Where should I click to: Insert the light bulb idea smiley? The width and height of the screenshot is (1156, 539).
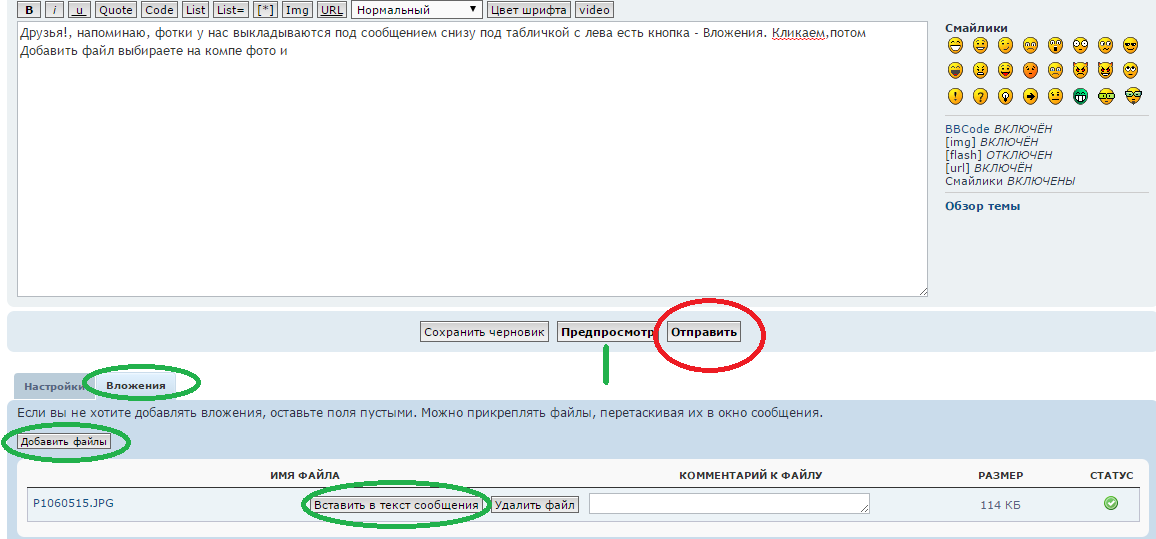[1005, 97]
